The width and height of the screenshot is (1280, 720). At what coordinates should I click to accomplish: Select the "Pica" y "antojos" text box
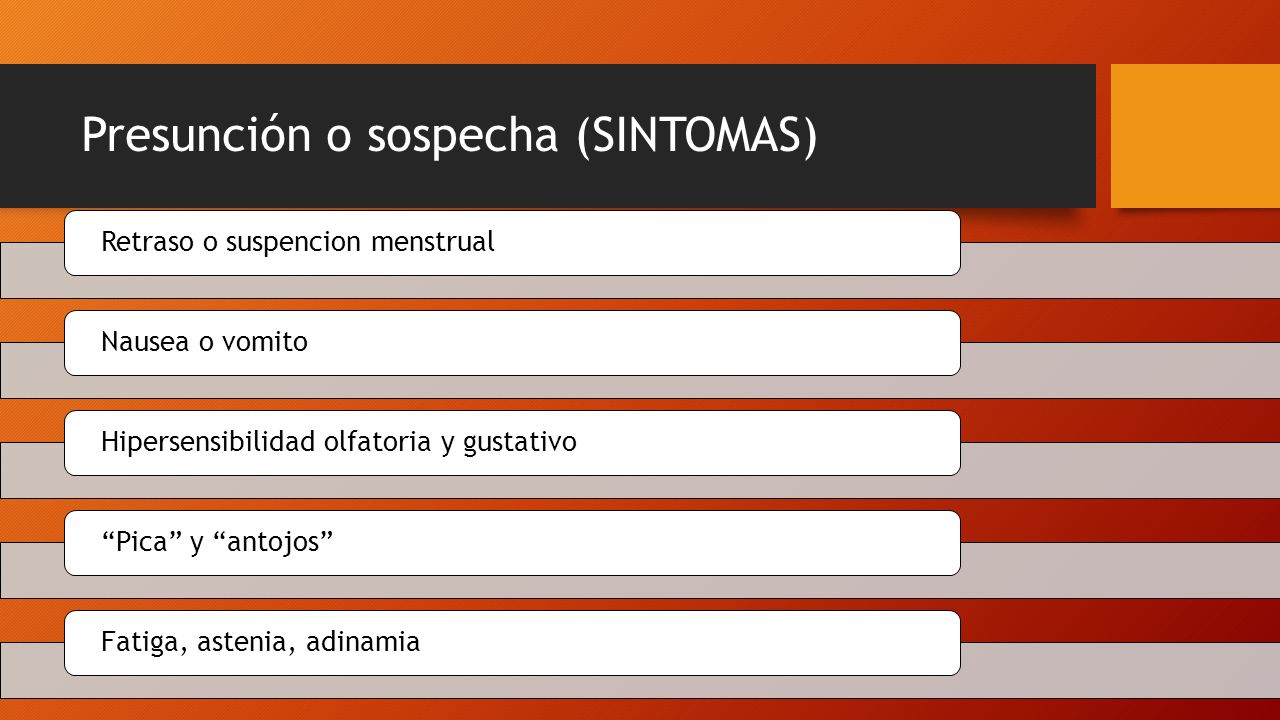point(512,543)
